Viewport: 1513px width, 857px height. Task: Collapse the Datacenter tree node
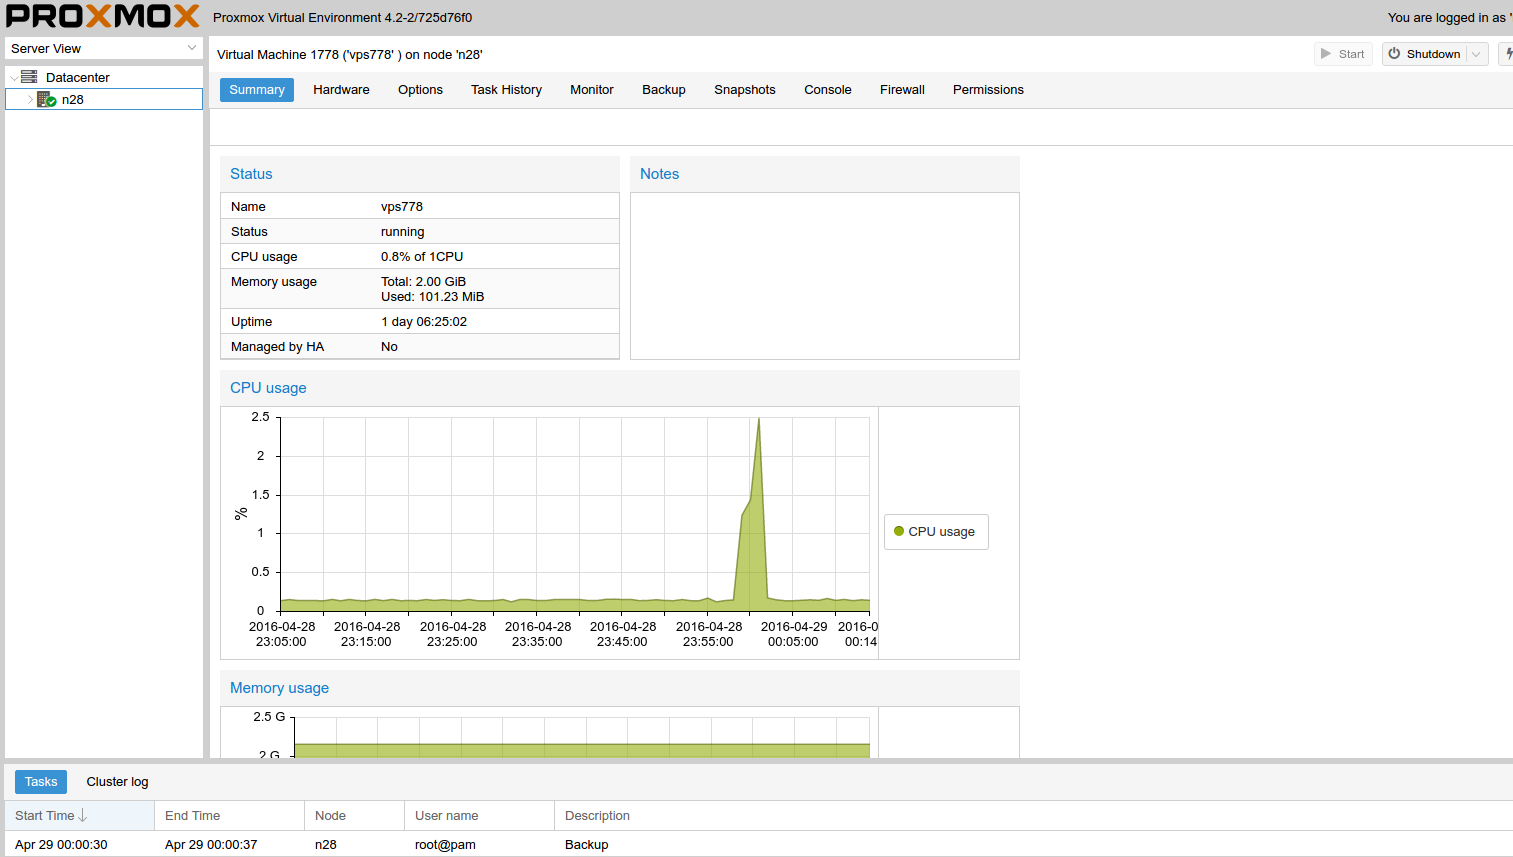tap(13, 78)
